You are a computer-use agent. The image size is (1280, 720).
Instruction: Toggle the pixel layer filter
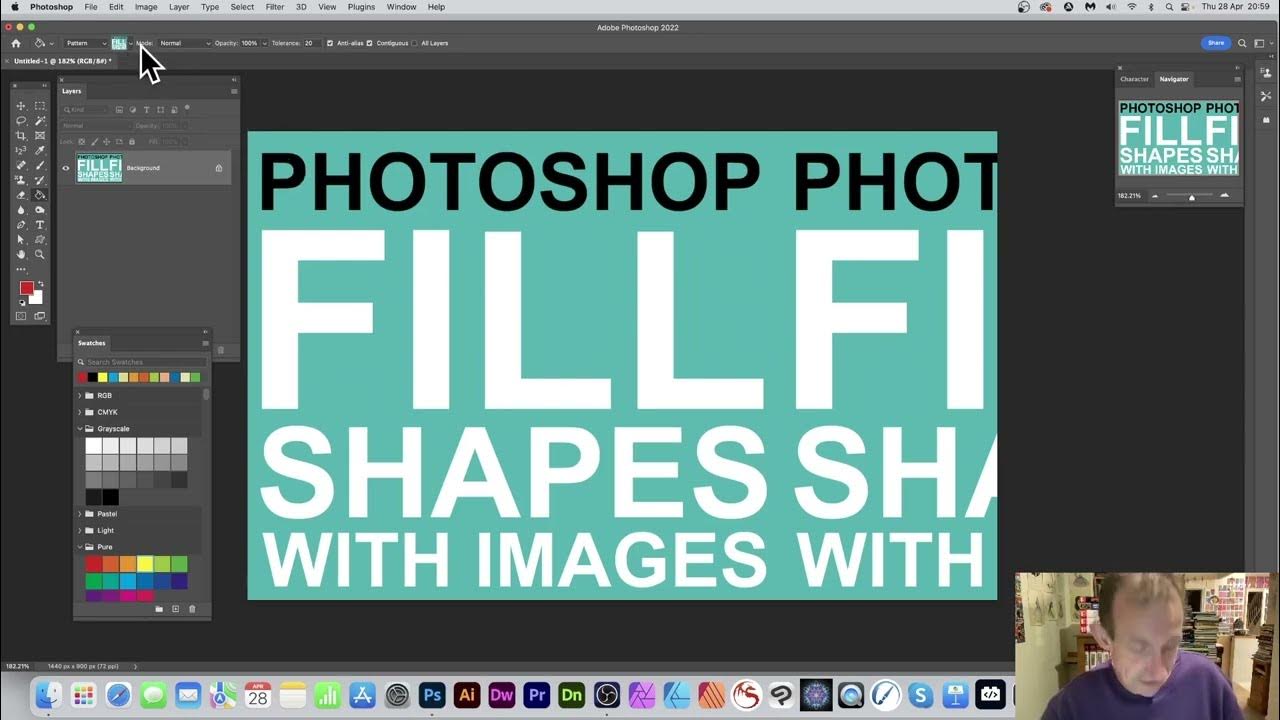point(119,109)
